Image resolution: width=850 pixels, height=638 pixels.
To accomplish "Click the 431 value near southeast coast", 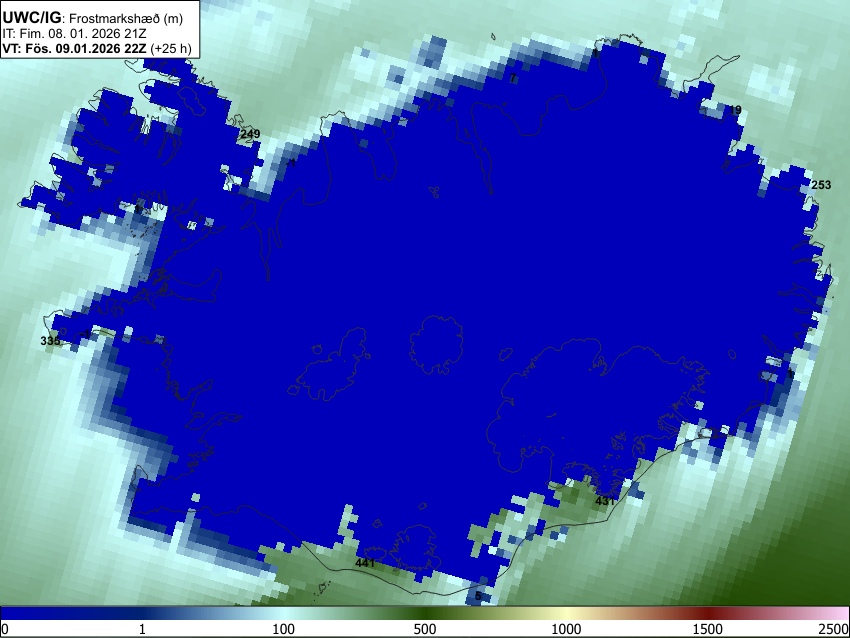I will tap(604, 501).
